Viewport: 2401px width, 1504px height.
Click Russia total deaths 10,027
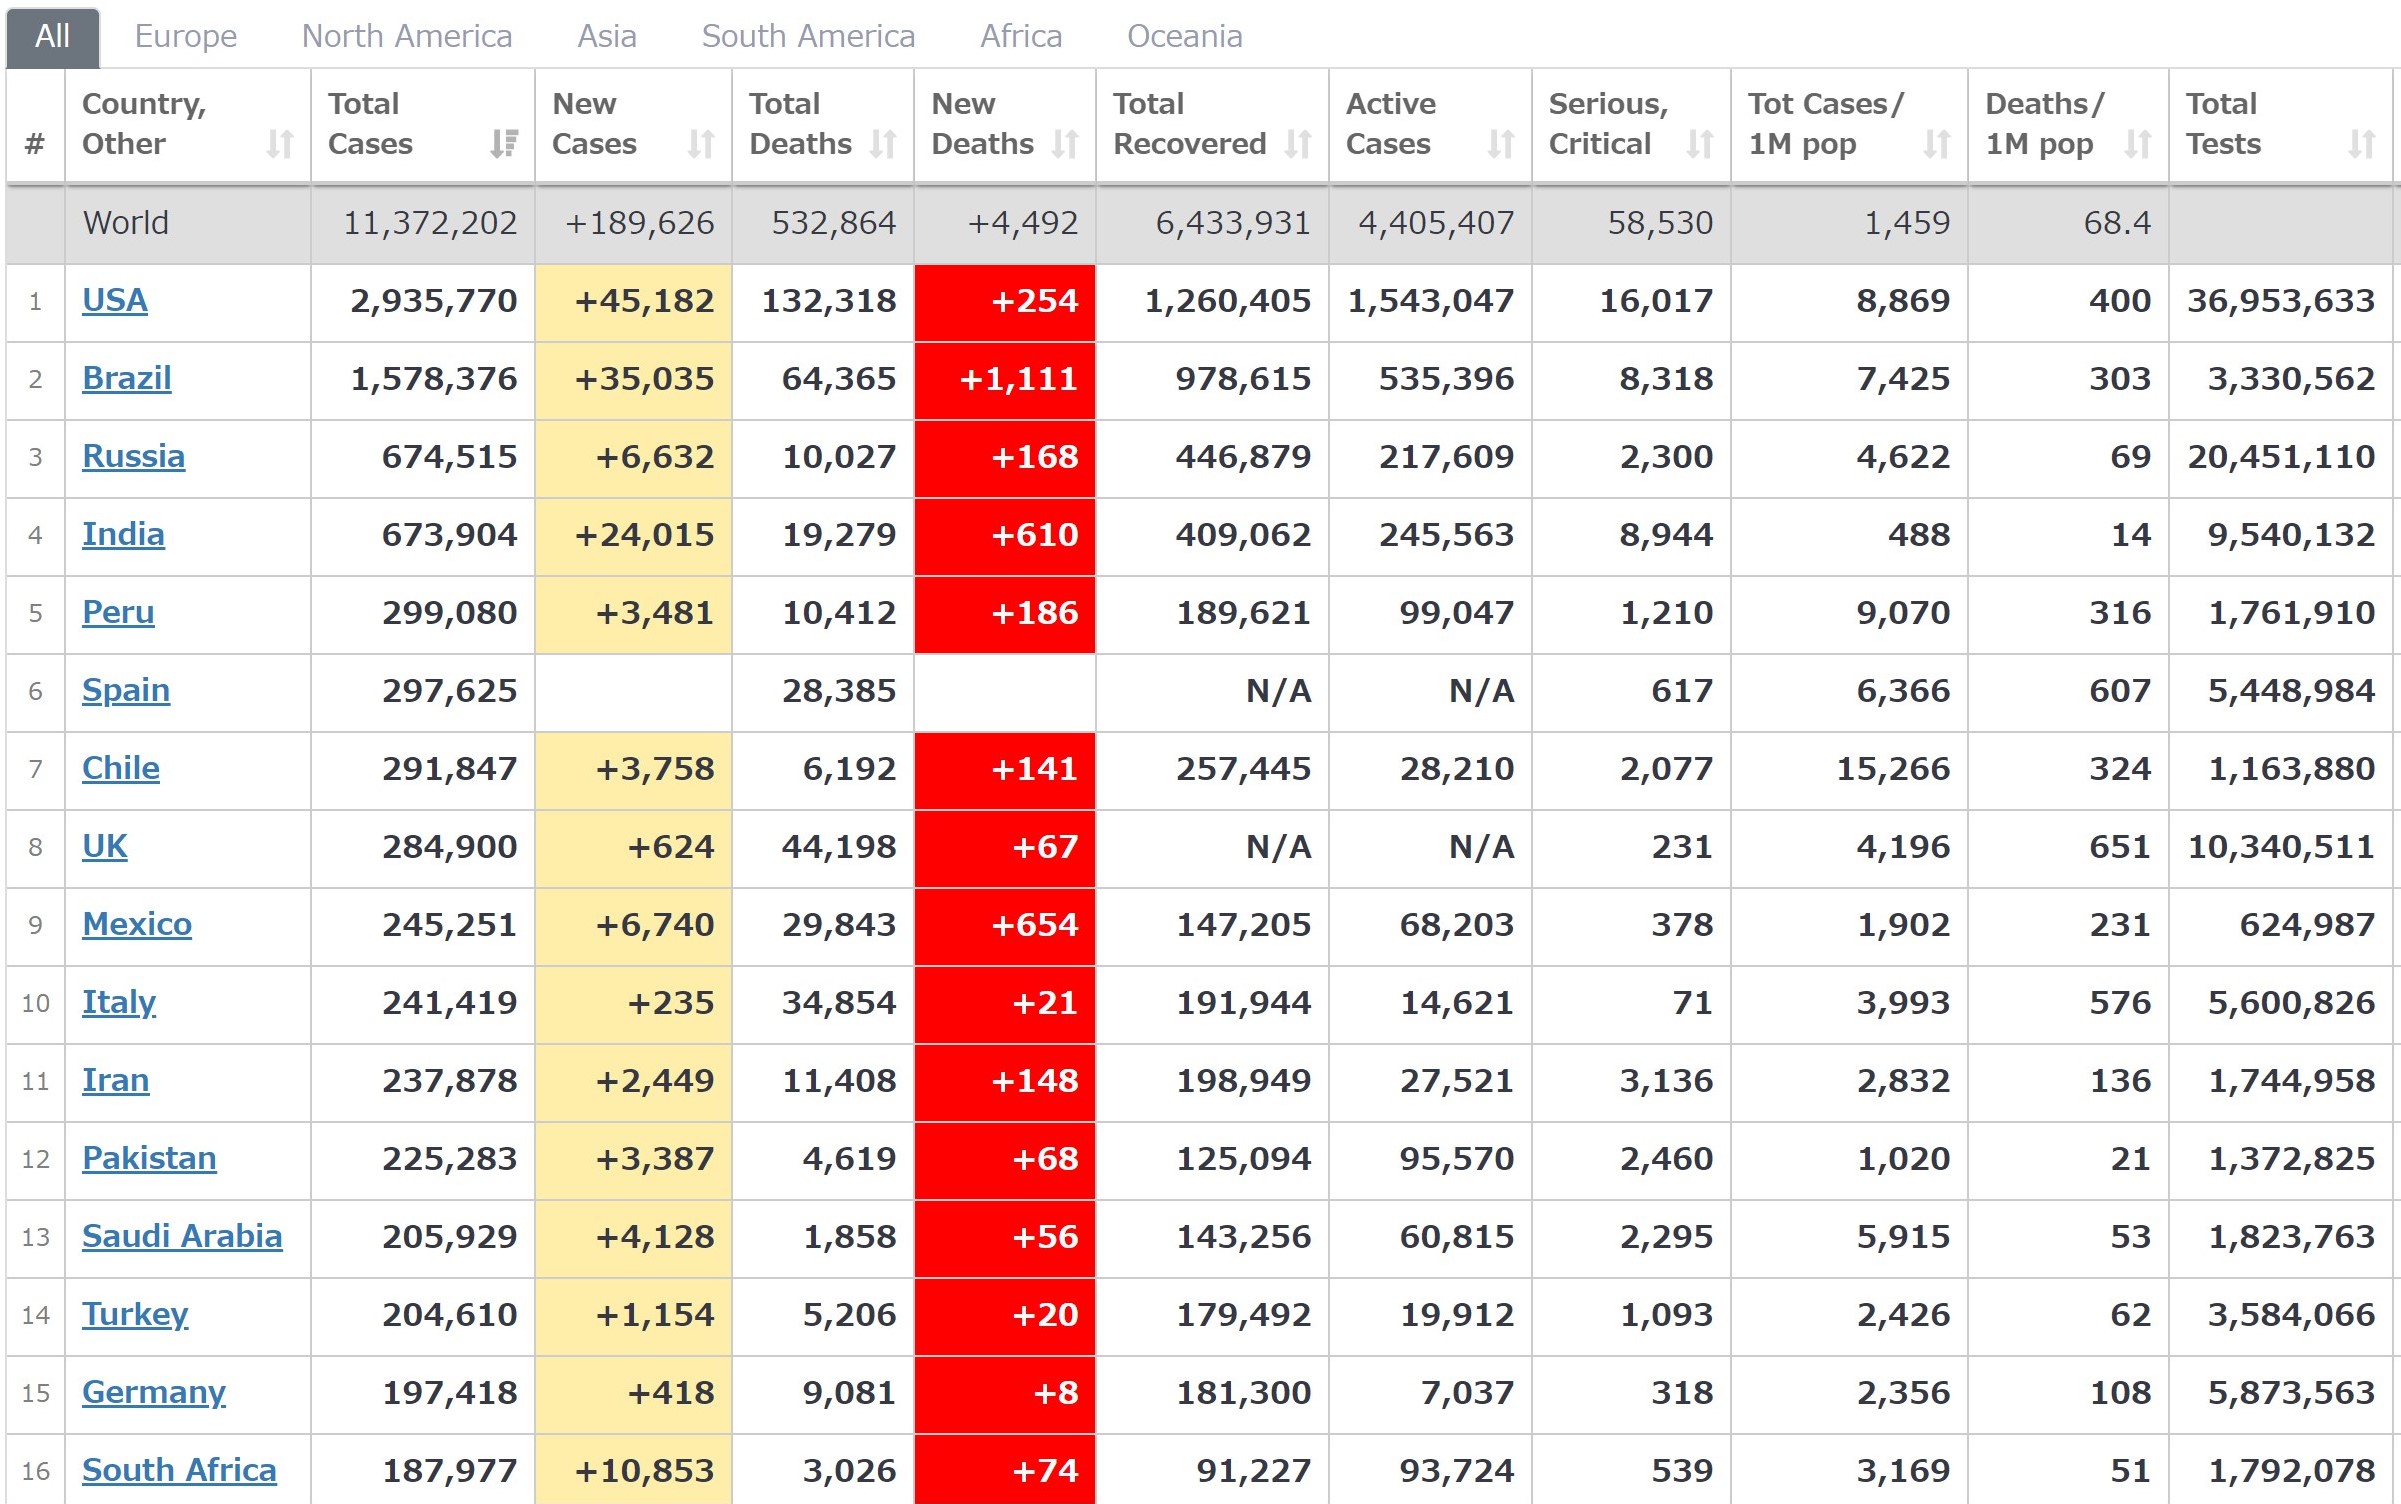coord(839,456)
